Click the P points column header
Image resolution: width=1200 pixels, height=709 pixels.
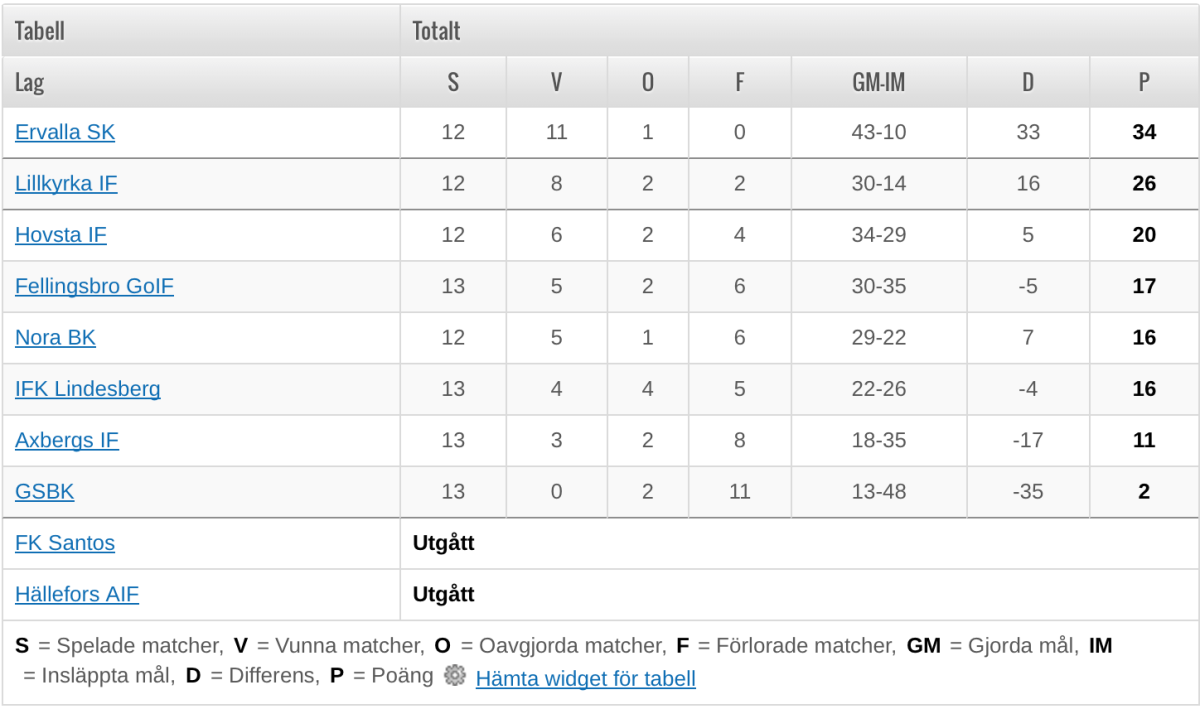(1144, 82)
